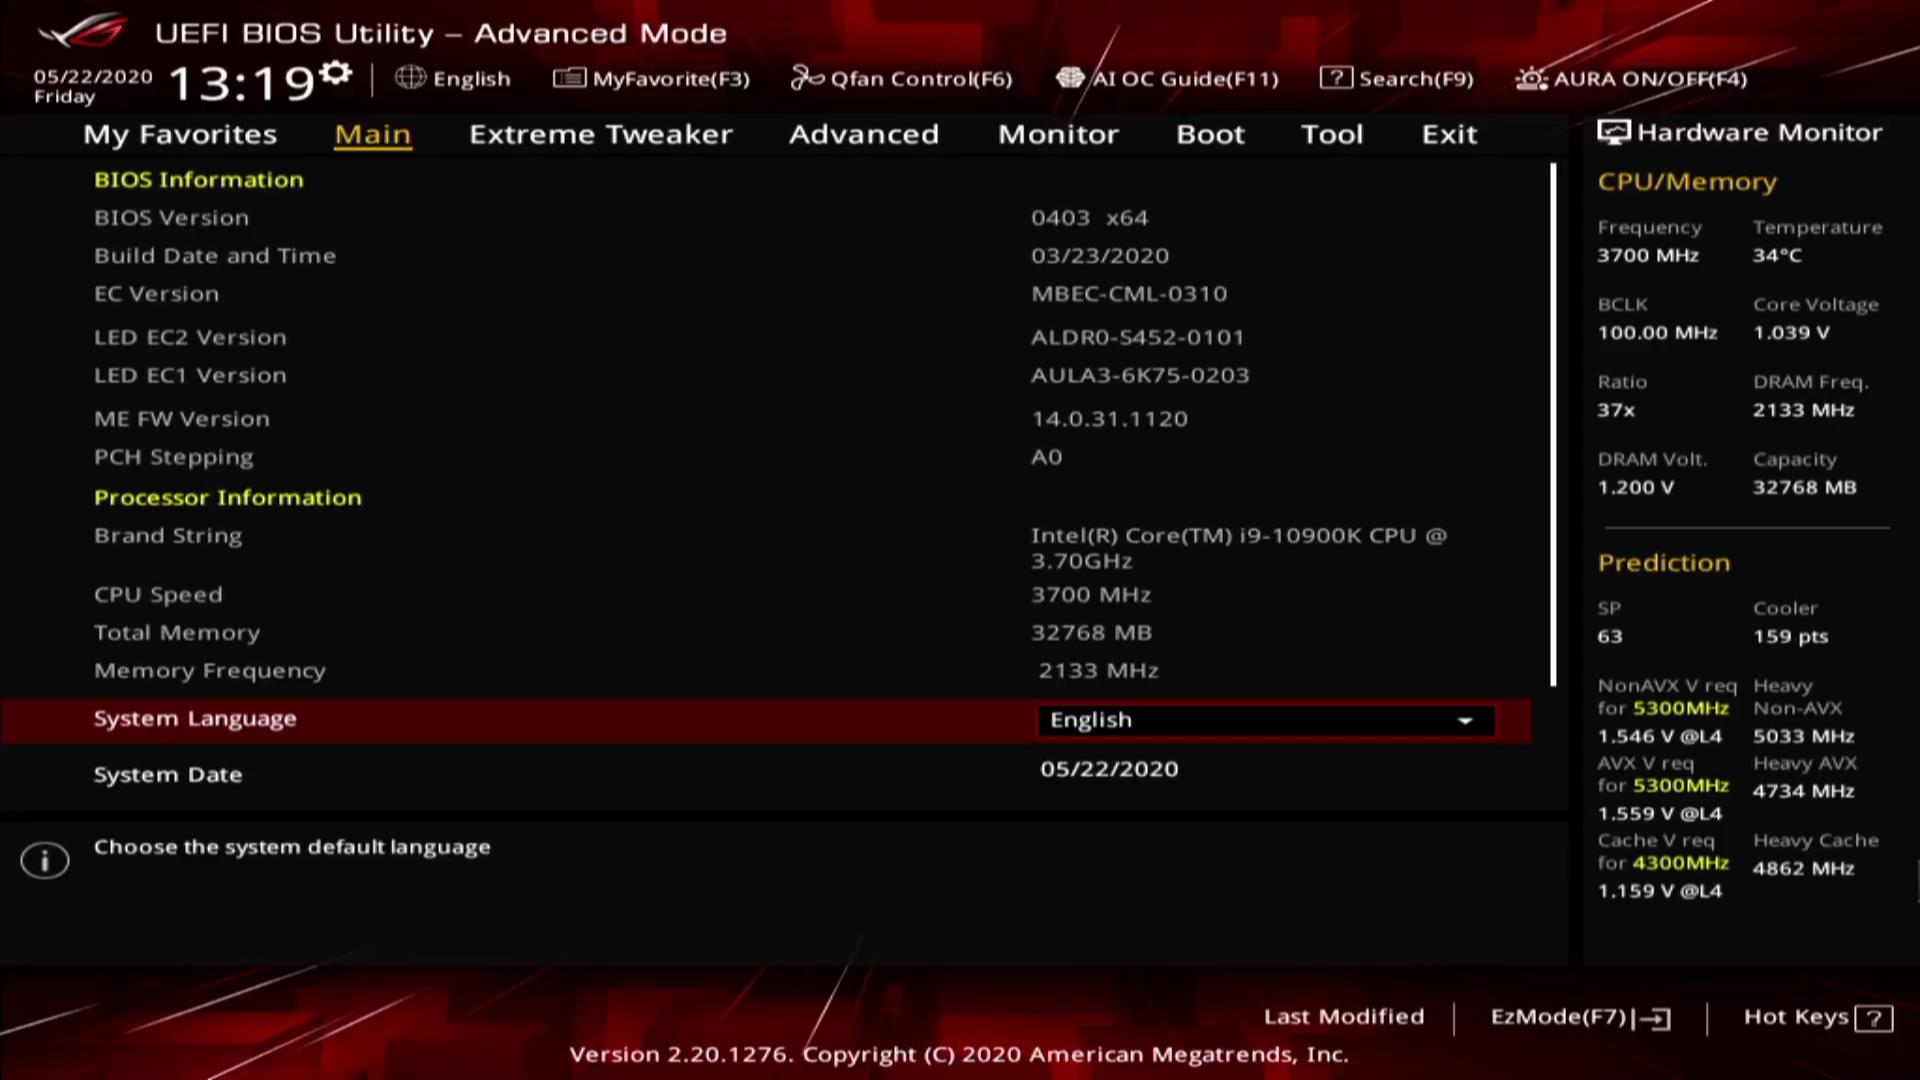
Task: Show Hot Keys help
Action: 1817,1018
